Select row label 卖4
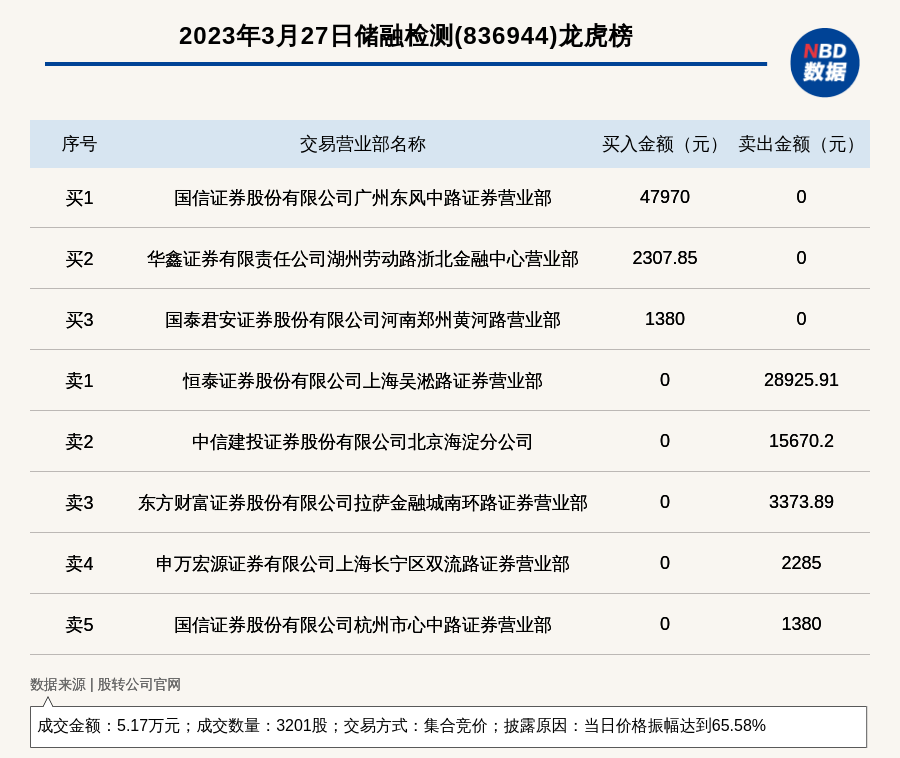The height and width of the screenshot is (758, 900). (79, 563)
